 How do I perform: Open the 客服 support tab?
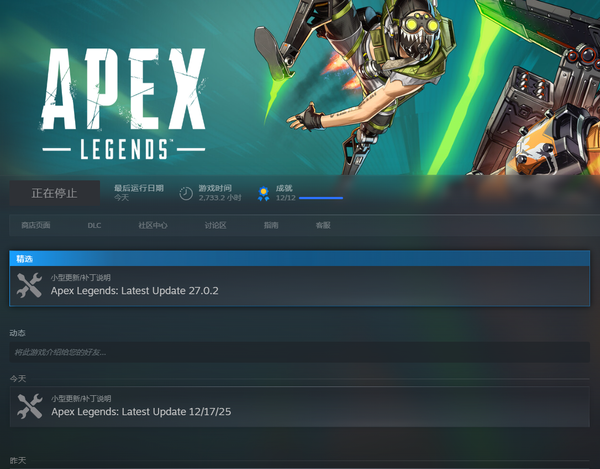tap(322, 226)
